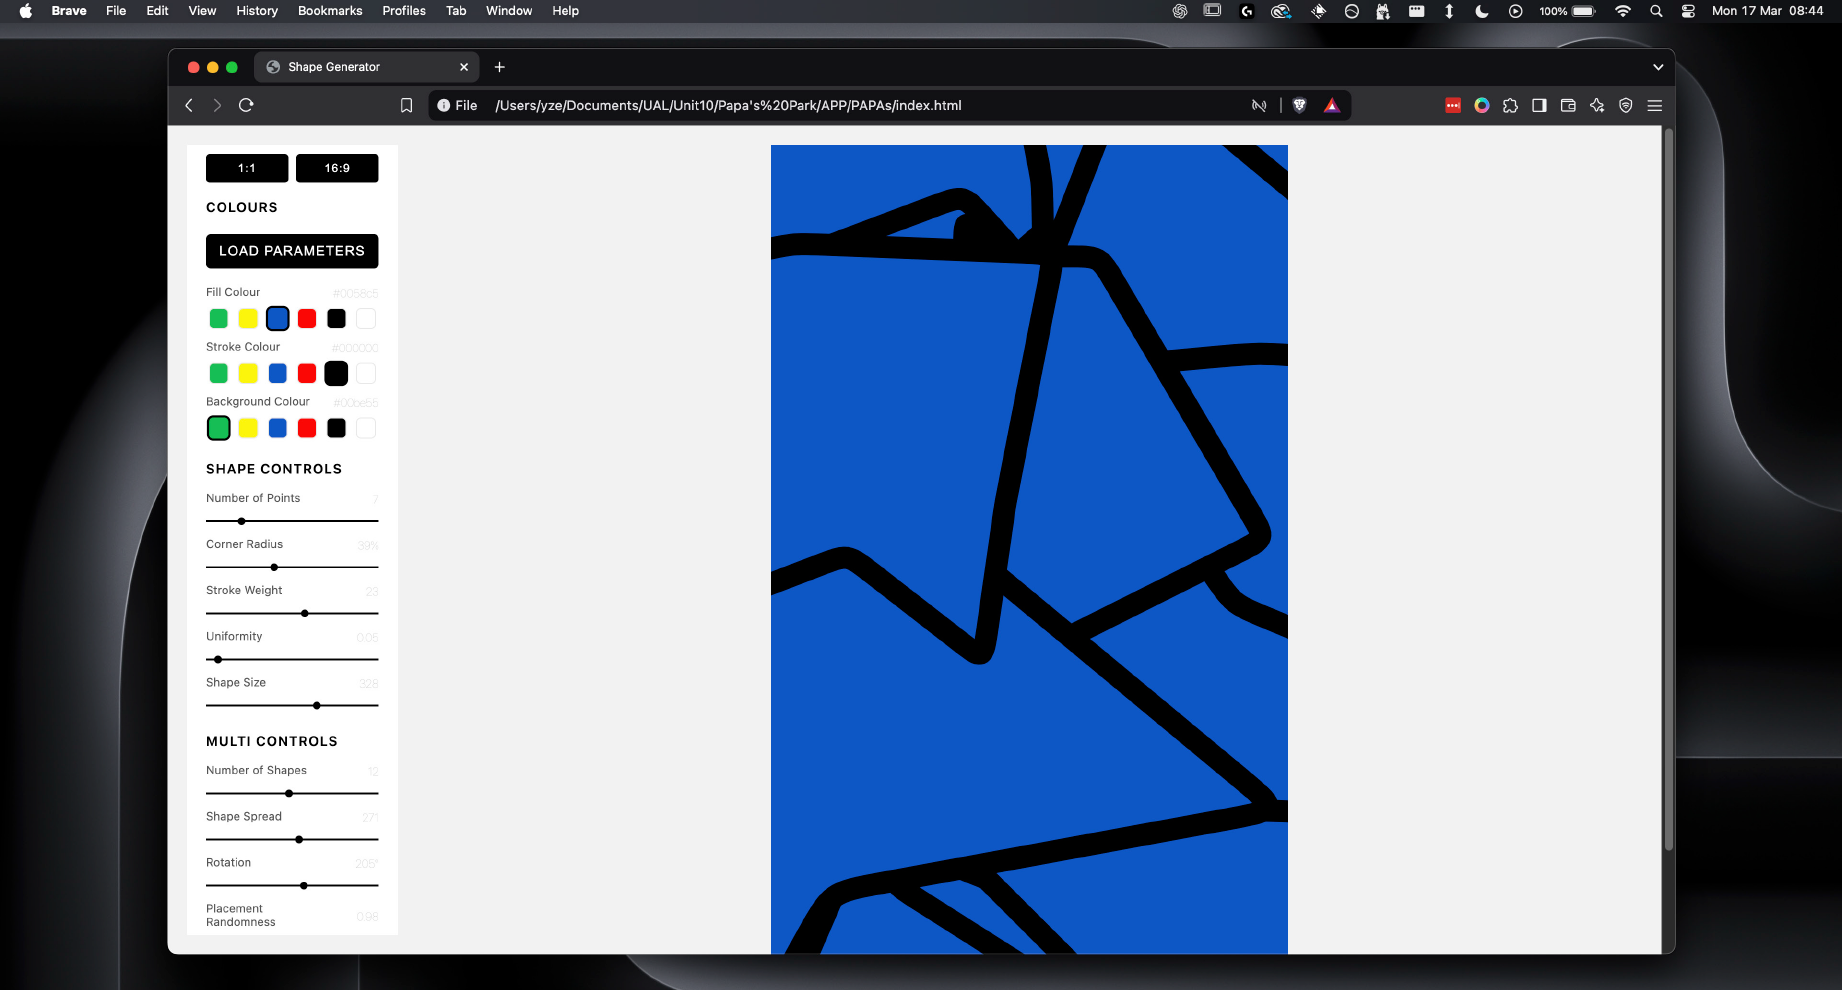Go back with browser back arrow
Viewport: 1842px width, 990px height.
tap(189, 105)
